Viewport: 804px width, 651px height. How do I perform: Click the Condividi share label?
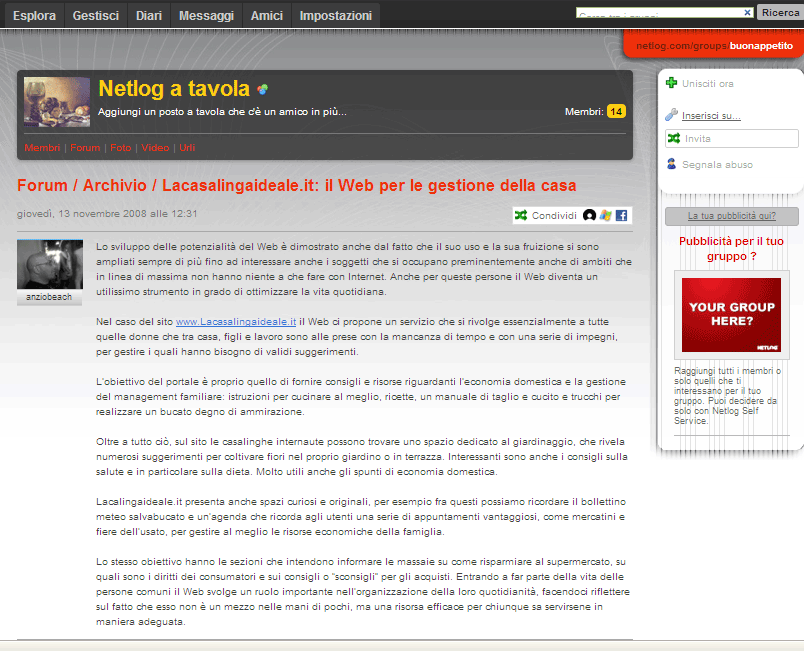(554, 215)
